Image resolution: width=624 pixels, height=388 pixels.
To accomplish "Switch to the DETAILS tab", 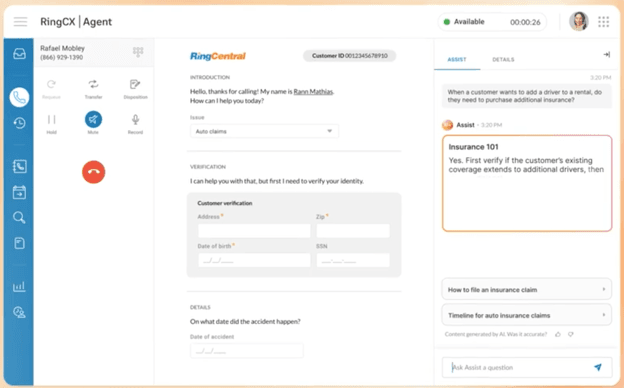I will pos(503,60).
